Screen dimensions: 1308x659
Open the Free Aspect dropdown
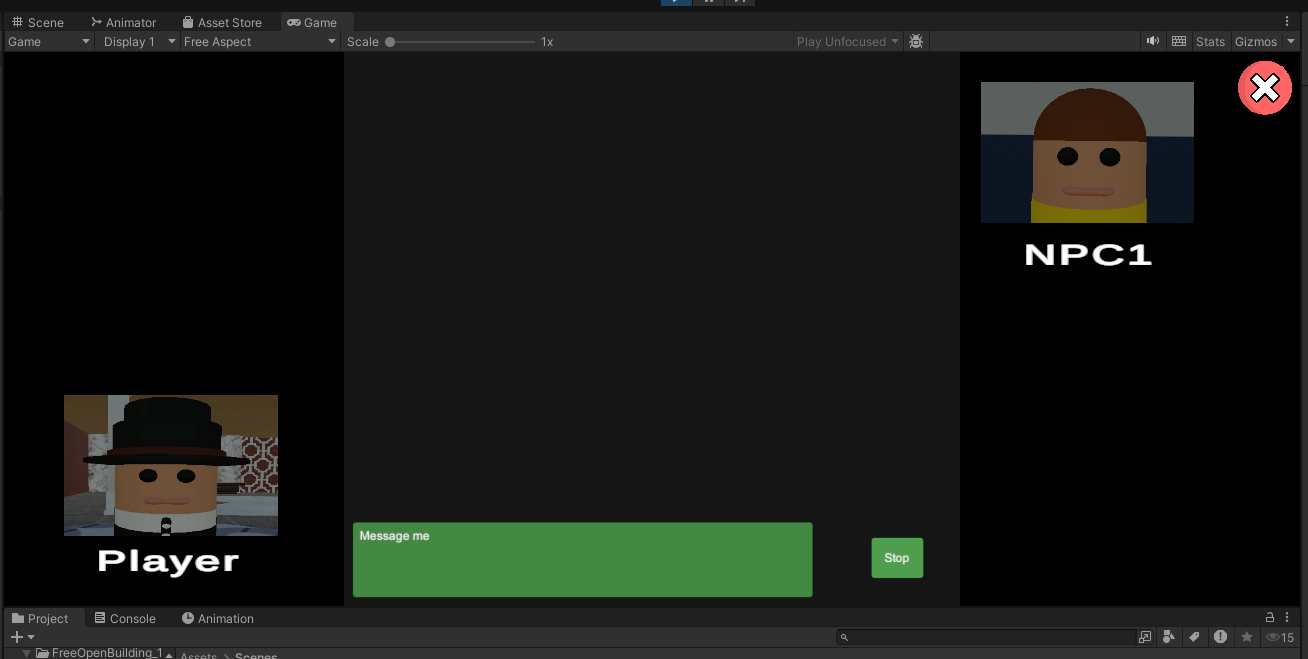(260, 41)
